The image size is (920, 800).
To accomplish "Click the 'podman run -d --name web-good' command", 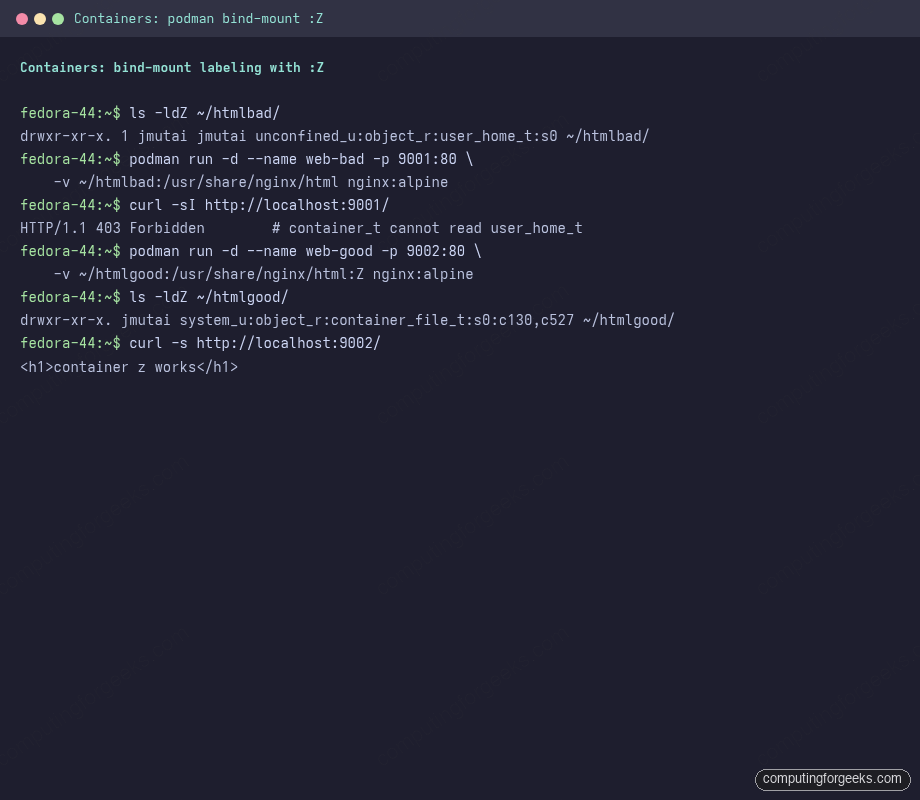I will [305, 251].
